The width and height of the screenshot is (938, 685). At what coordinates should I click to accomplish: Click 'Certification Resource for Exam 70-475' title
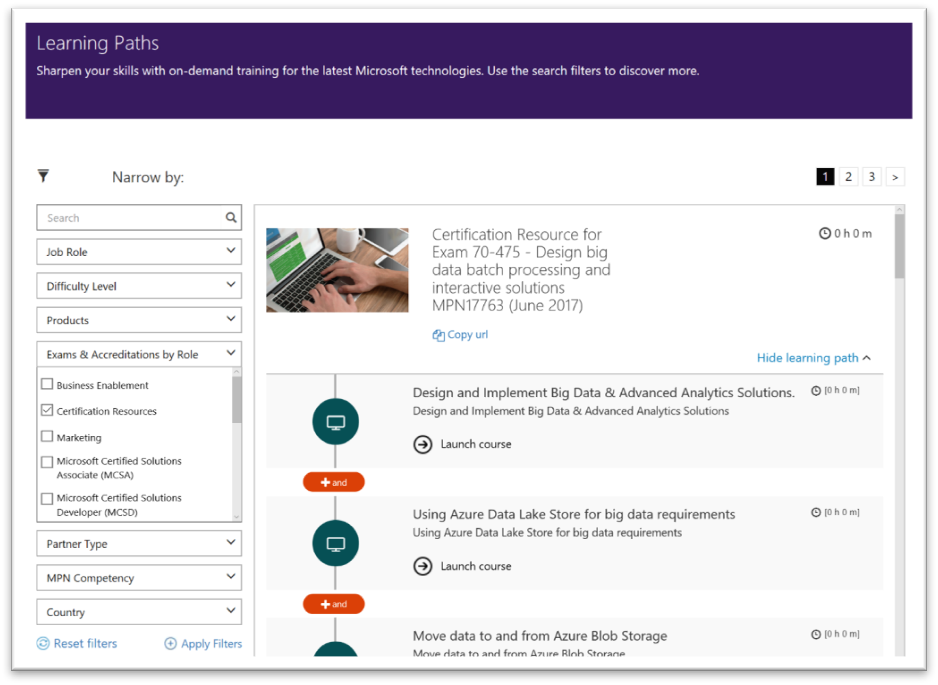(x=521, y=270)
